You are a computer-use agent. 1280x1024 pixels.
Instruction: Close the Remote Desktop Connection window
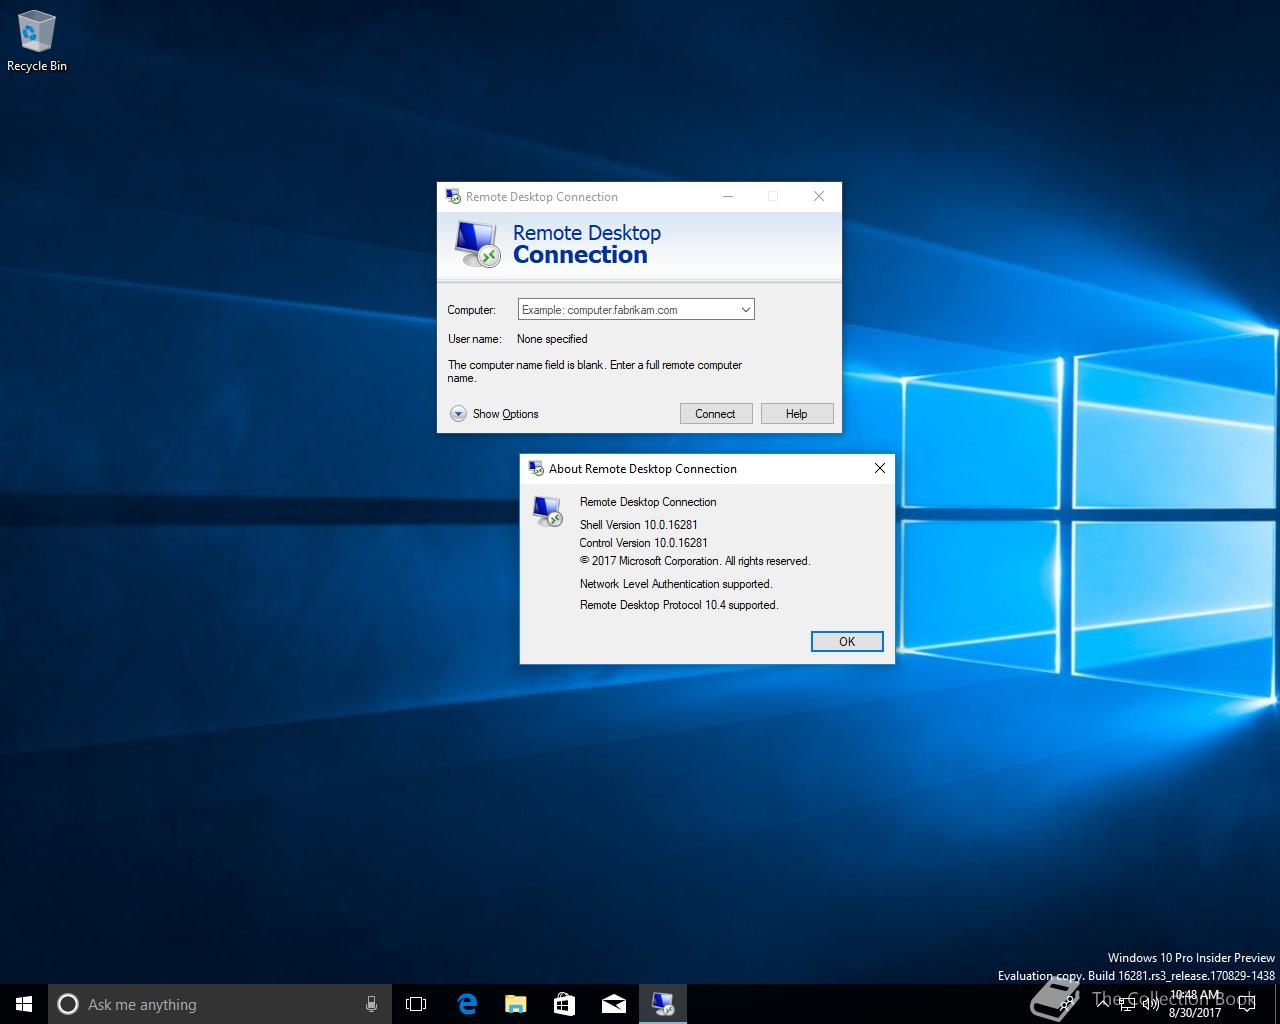[x=819, y=196]
